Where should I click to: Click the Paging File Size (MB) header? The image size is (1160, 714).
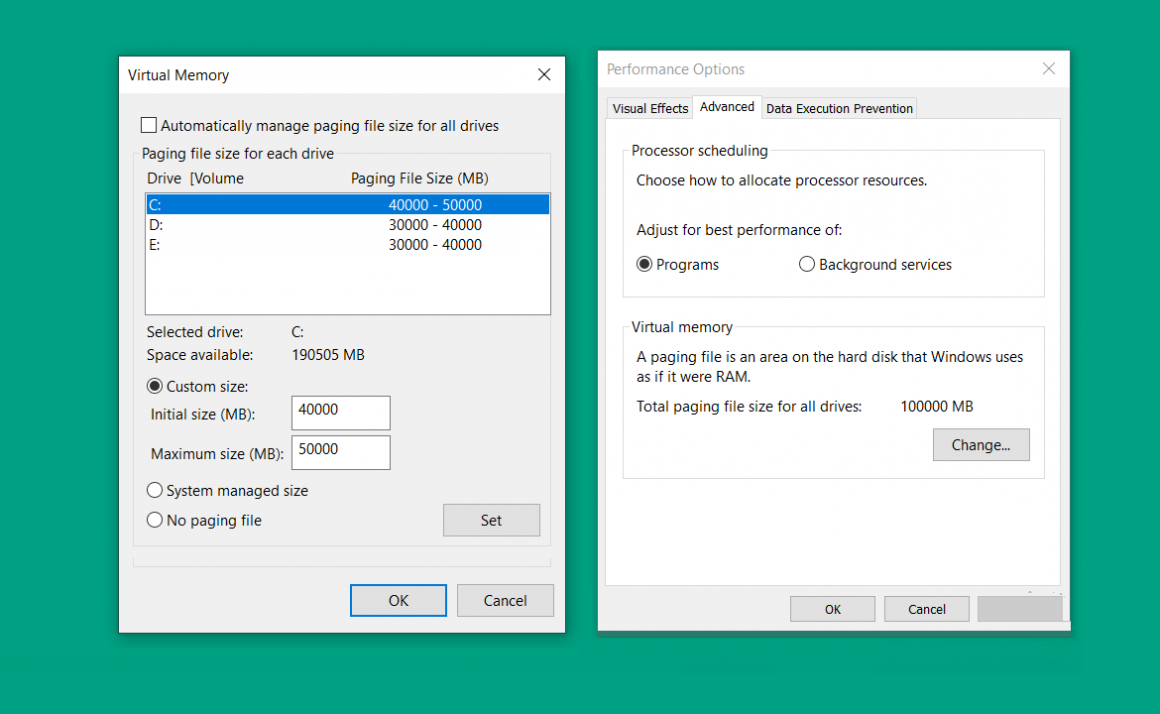pyautogui.click(x=419, y=178)
